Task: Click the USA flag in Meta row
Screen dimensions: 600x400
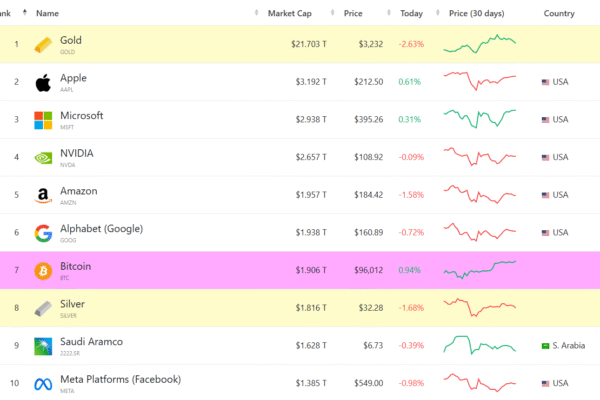Action: click(545, 383)
